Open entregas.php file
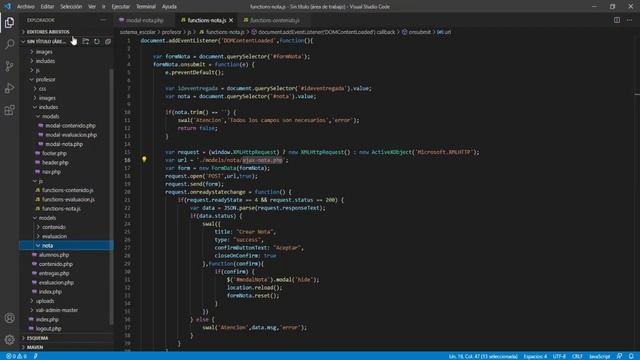The height and width of the screenshot is (360, 640). click(x=53, y=273)
